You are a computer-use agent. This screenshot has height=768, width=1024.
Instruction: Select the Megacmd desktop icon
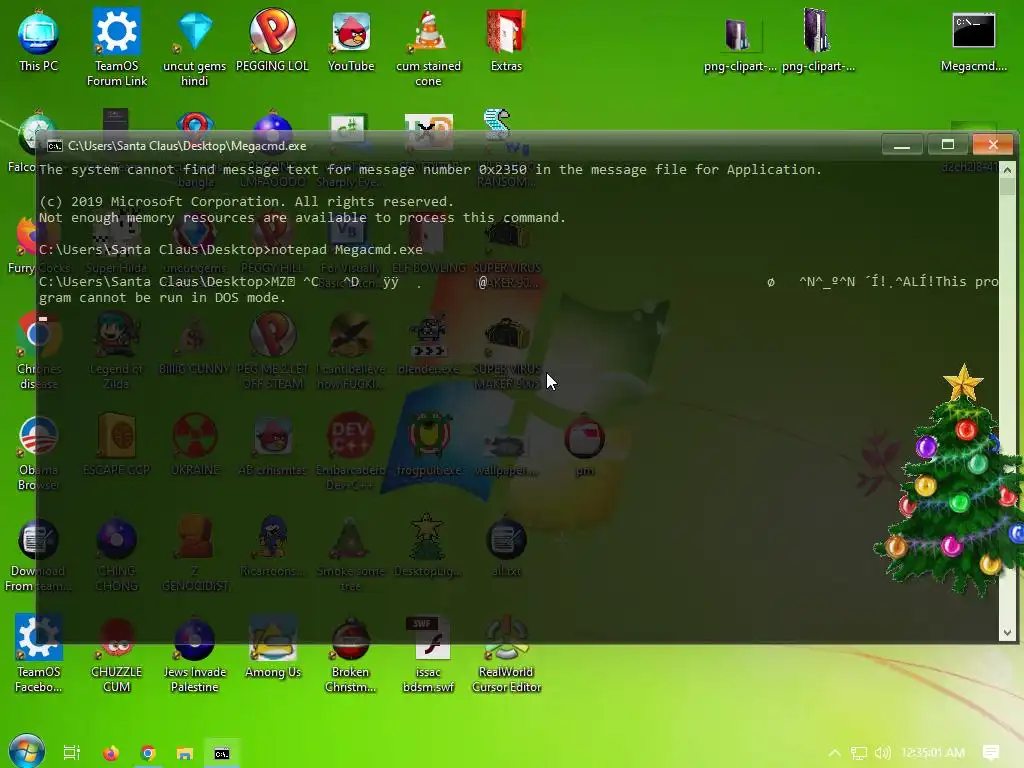pyautogui.click(x=973, y=40)
